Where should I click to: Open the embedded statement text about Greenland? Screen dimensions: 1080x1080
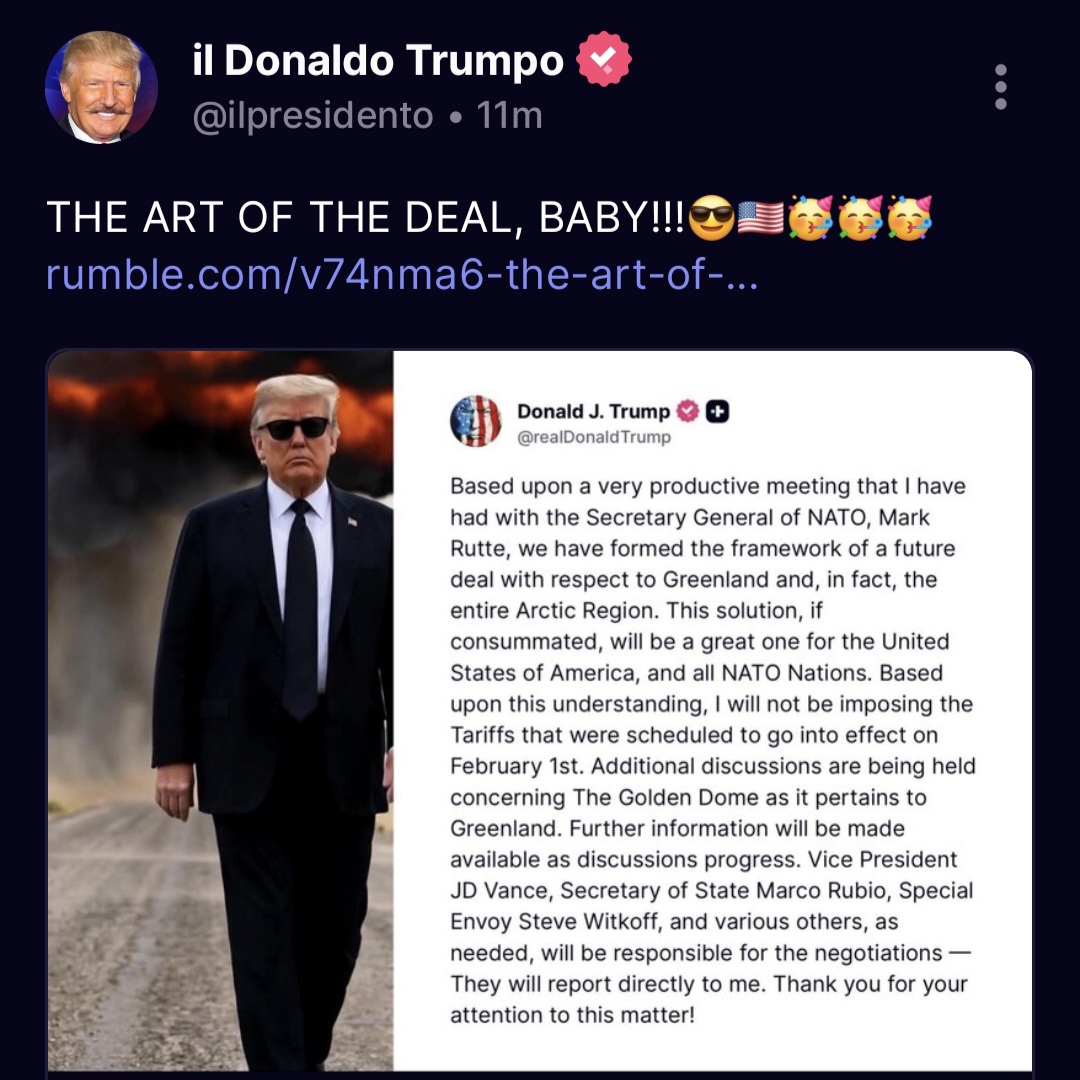712,750
